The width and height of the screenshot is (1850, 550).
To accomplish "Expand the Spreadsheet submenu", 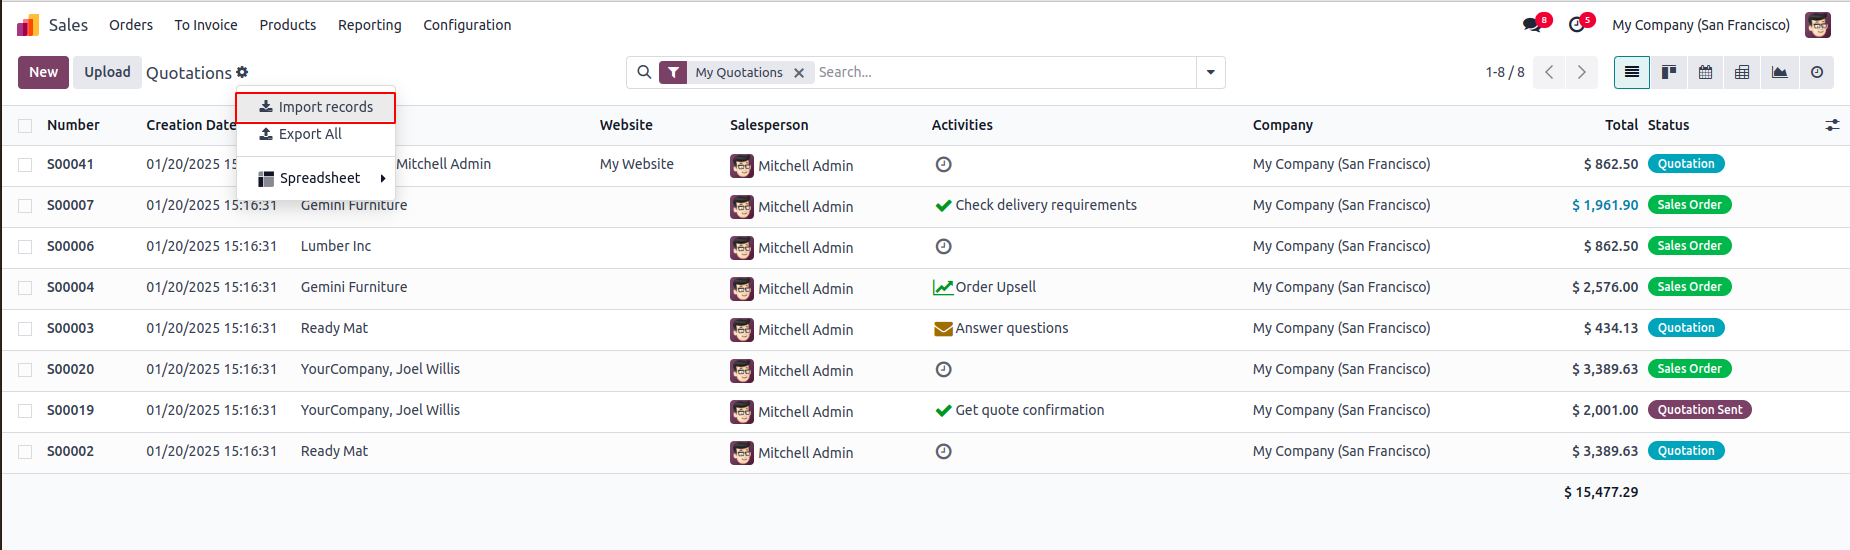I will coord(320,178).
